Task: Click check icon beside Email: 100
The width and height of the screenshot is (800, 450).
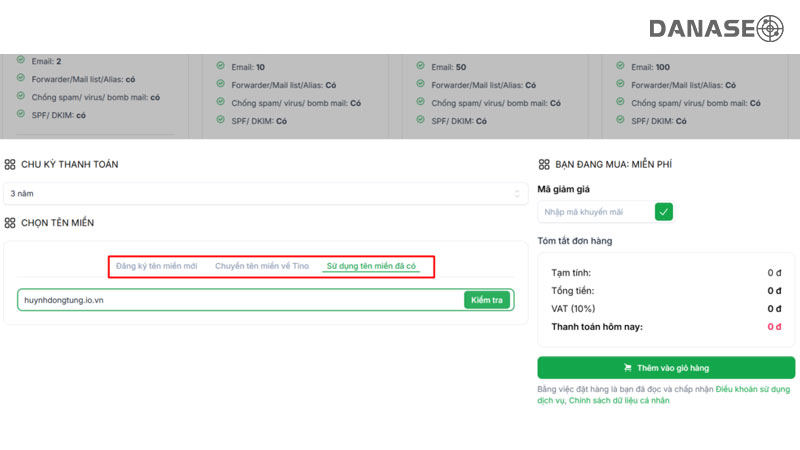Action: [620, 66]
